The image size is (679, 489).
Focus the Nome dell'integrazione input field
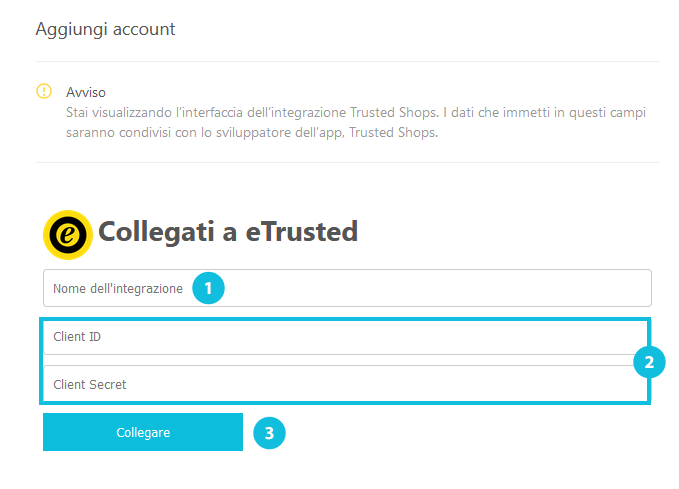(x=347, y=288)
